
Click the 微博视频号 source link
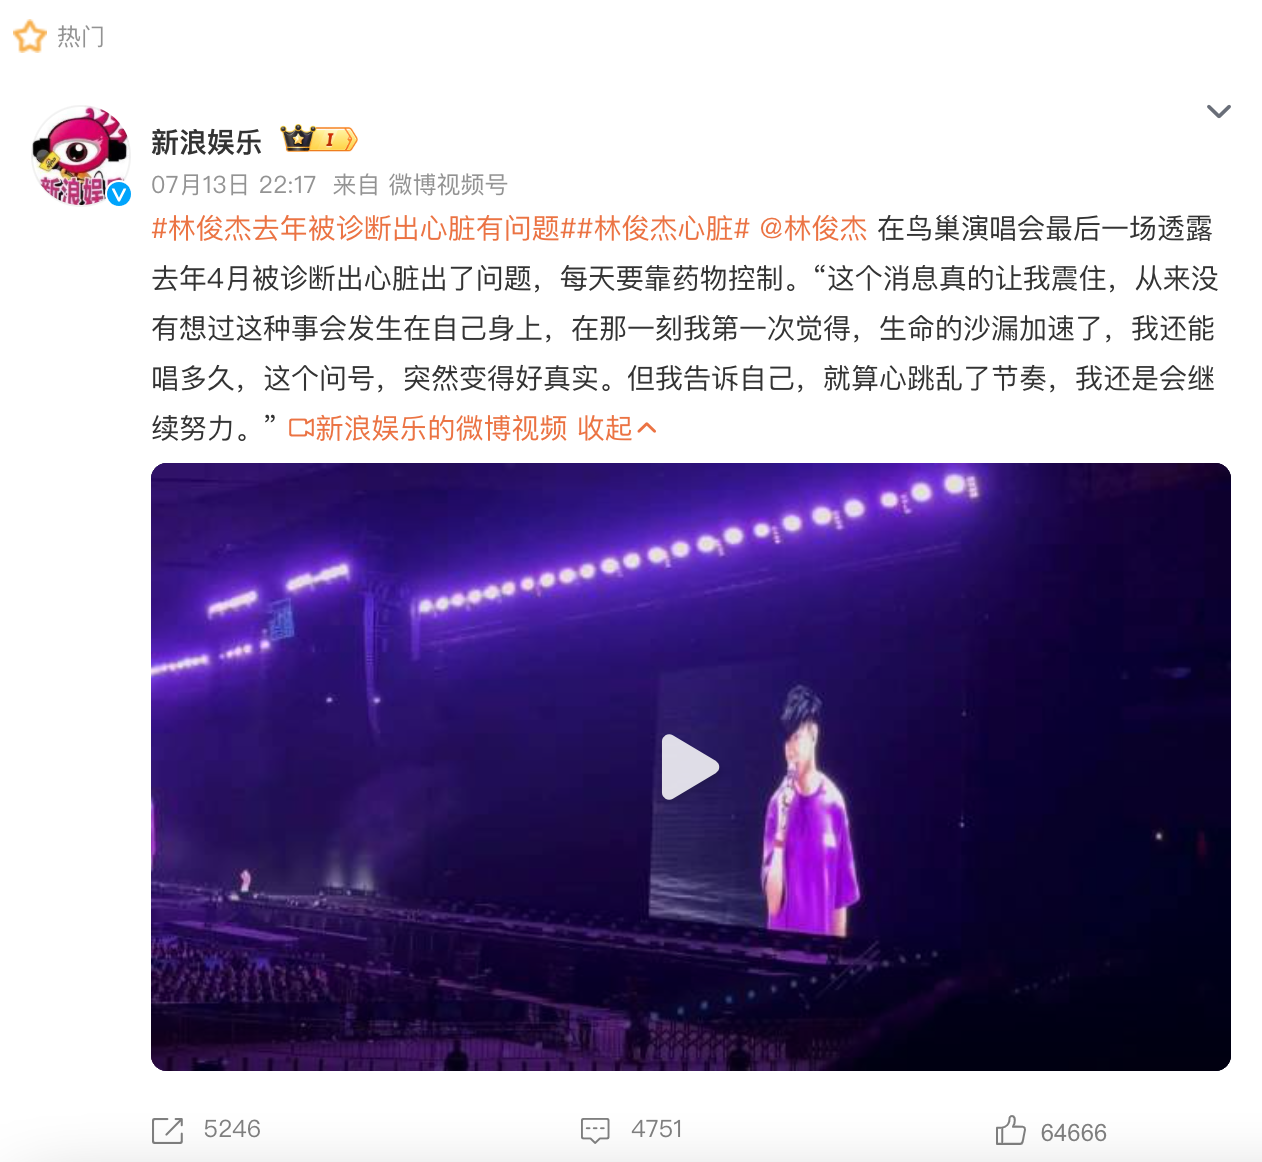(x=448, y=185)
